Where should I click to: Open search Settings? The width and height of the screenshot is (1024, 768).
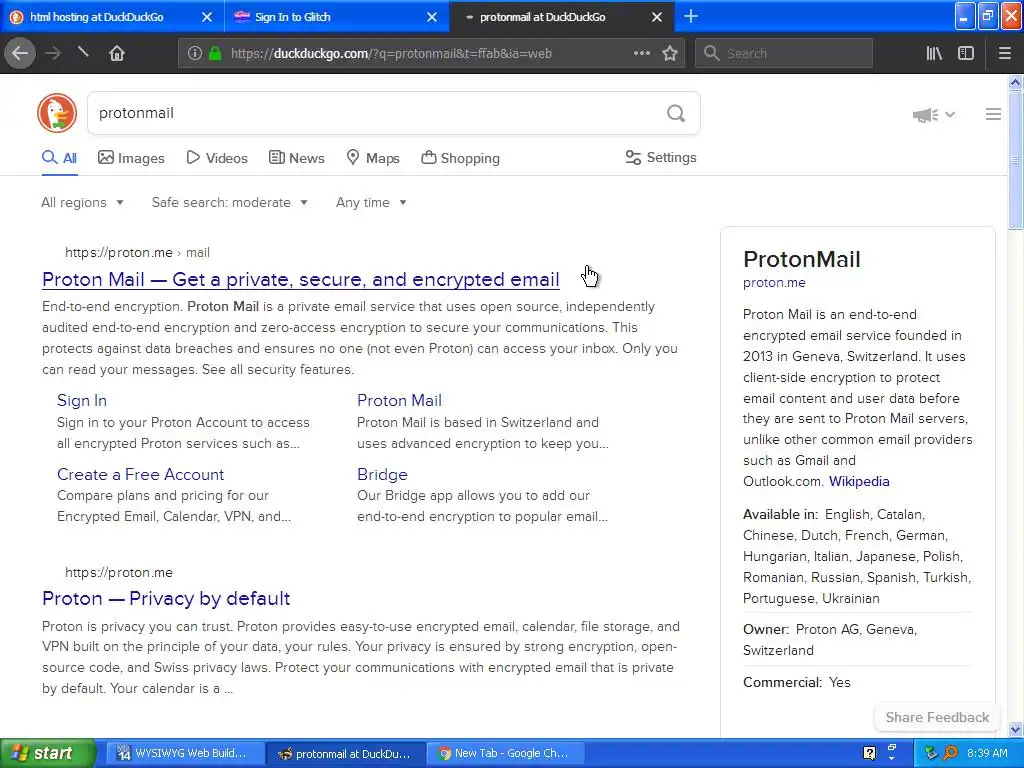tap(661, 157)
